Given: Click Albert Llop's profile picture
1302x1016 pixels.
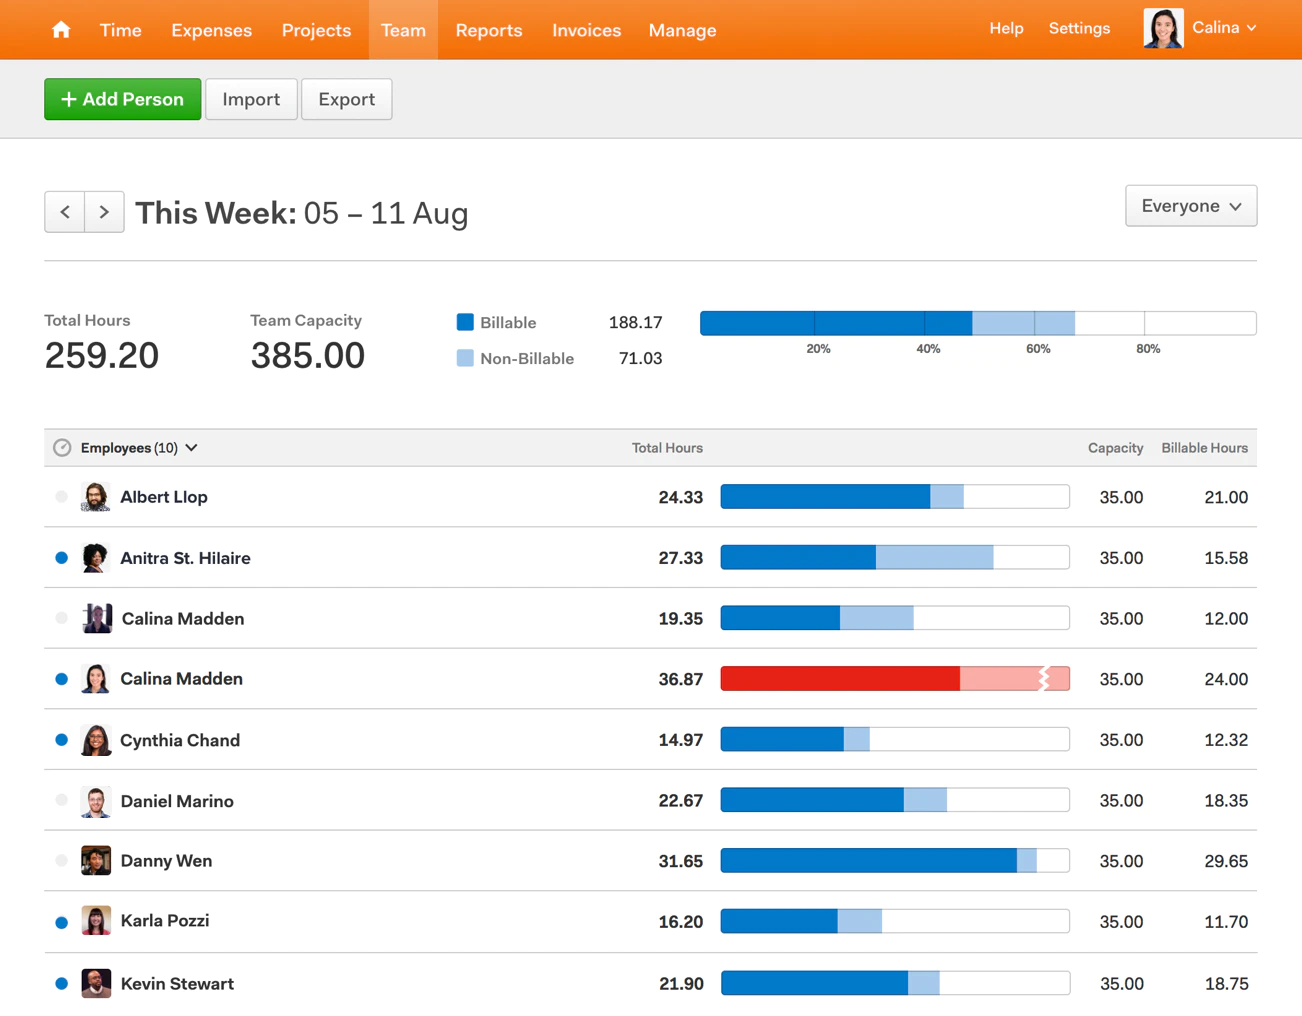Looking at the screenshot, I should coord(95,496).
